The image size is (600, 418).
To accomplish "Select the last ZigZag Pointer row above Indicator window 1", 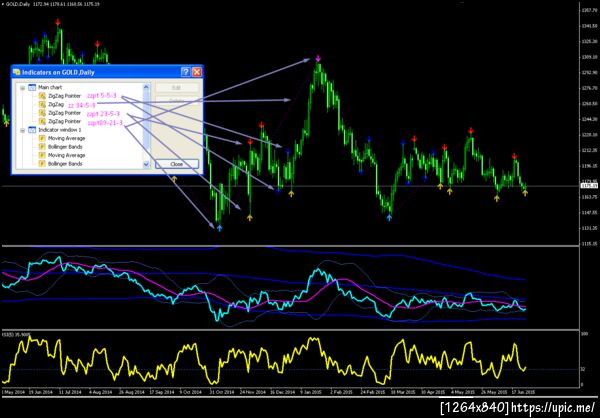I will tap(64, 121).
